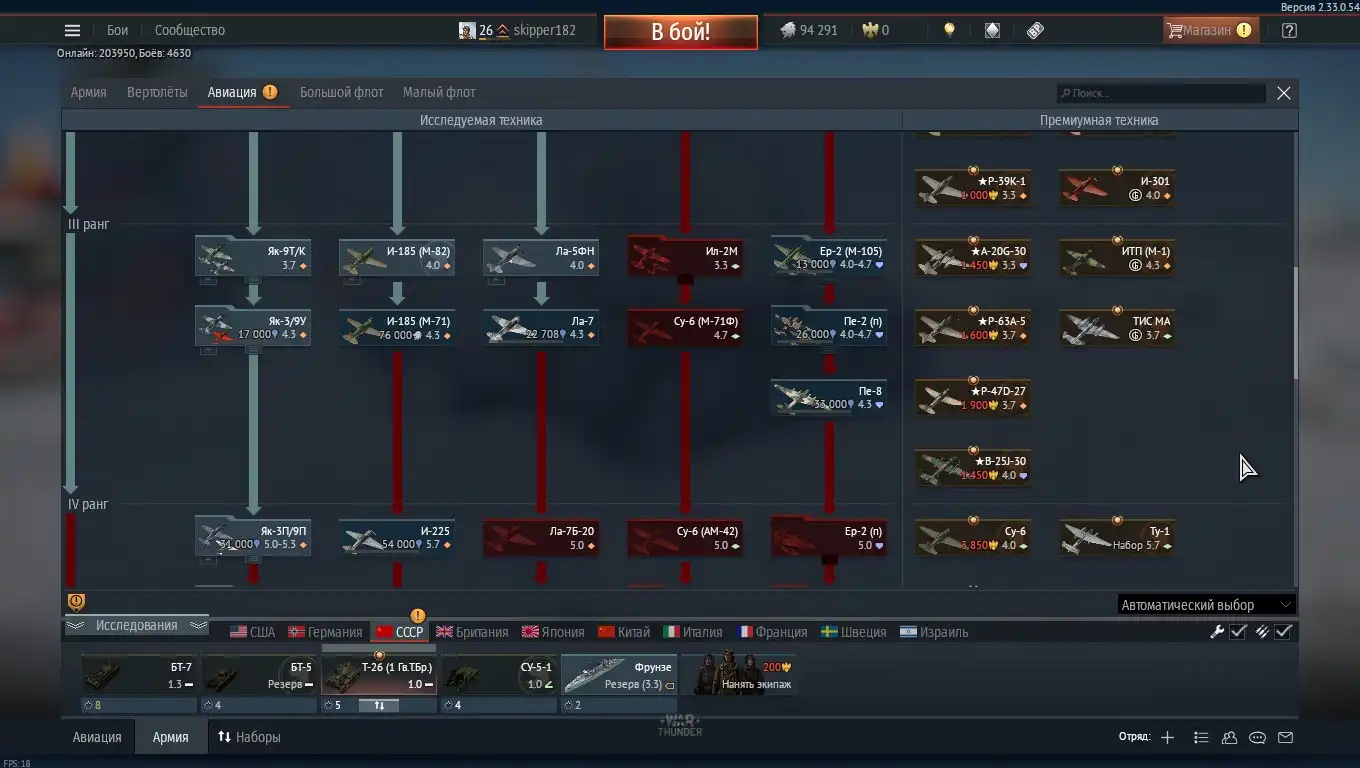Click the golden eagles currency icon

click(870, 30)
